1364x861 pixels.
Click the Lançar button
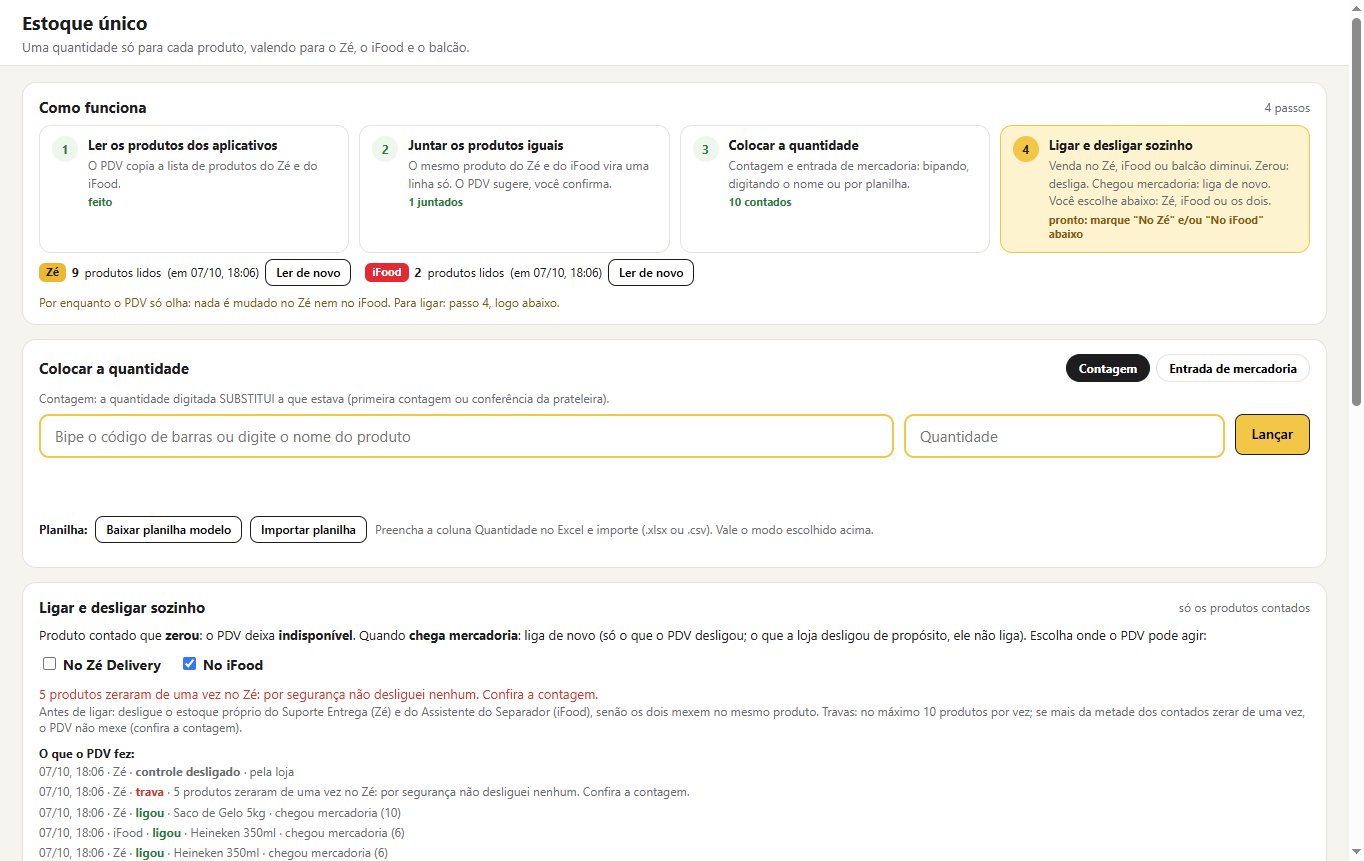click(1272, 435)
